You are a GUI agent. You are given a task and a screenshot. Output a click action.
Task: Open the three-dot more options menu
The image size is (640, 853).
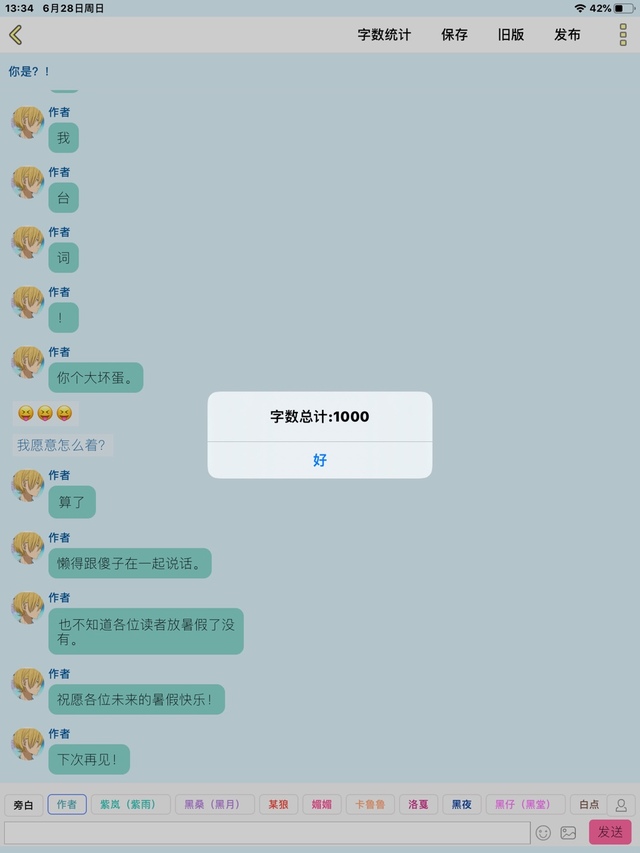pyautogui.click(x=623, y=35)
